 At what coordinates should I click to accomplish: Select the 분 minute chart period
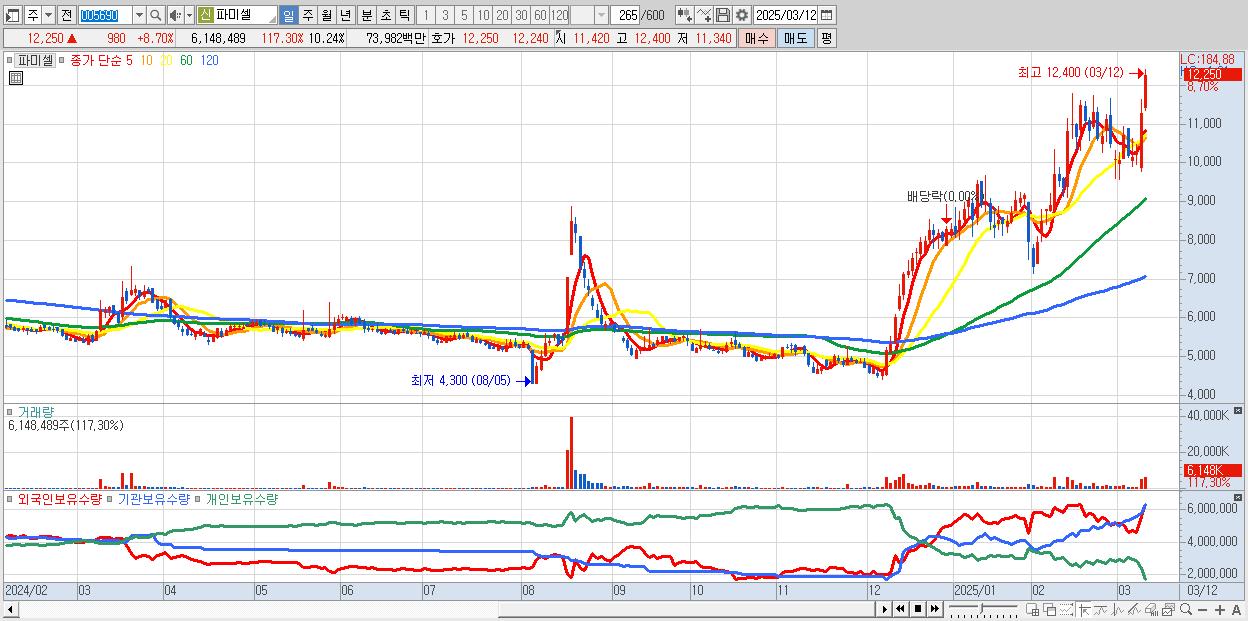coord(366,15)
